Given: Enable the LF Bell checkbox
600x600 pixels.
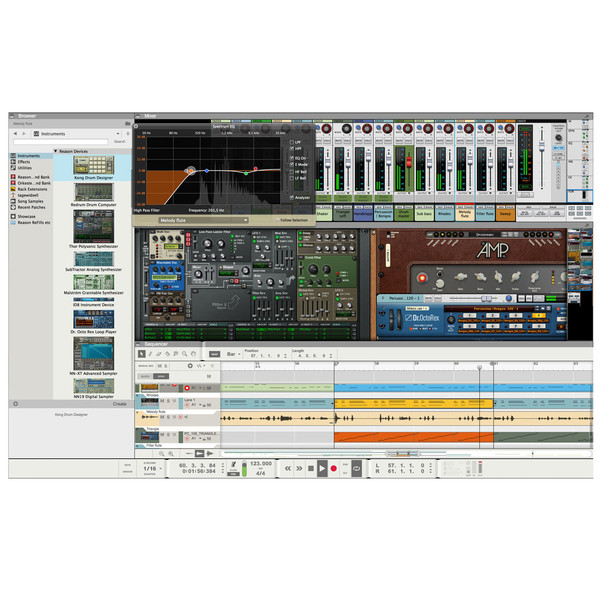Looking at the screenshot, I should point(292,178).
